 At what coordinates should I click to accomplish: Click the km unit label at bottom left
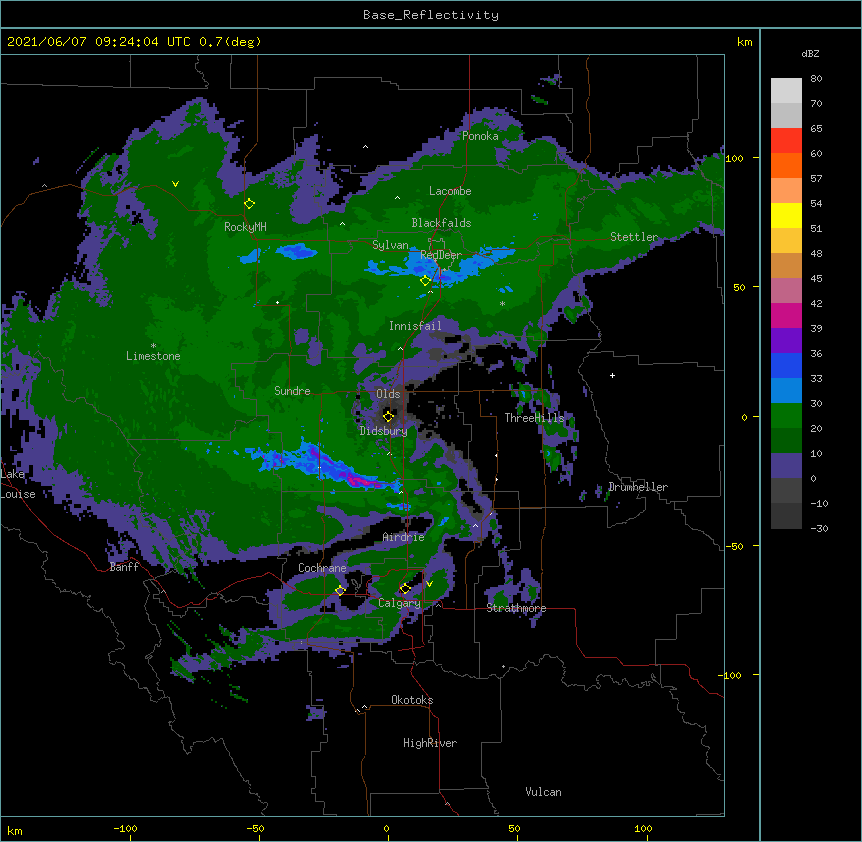pyautogui.click(x=15, y=831)
